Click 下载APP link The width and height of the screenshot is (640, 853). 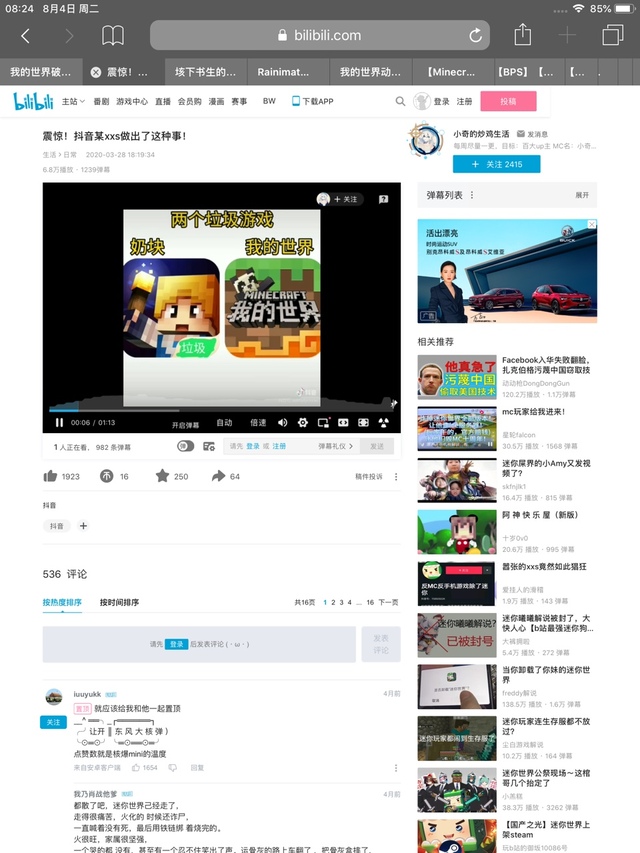[313, 101]
